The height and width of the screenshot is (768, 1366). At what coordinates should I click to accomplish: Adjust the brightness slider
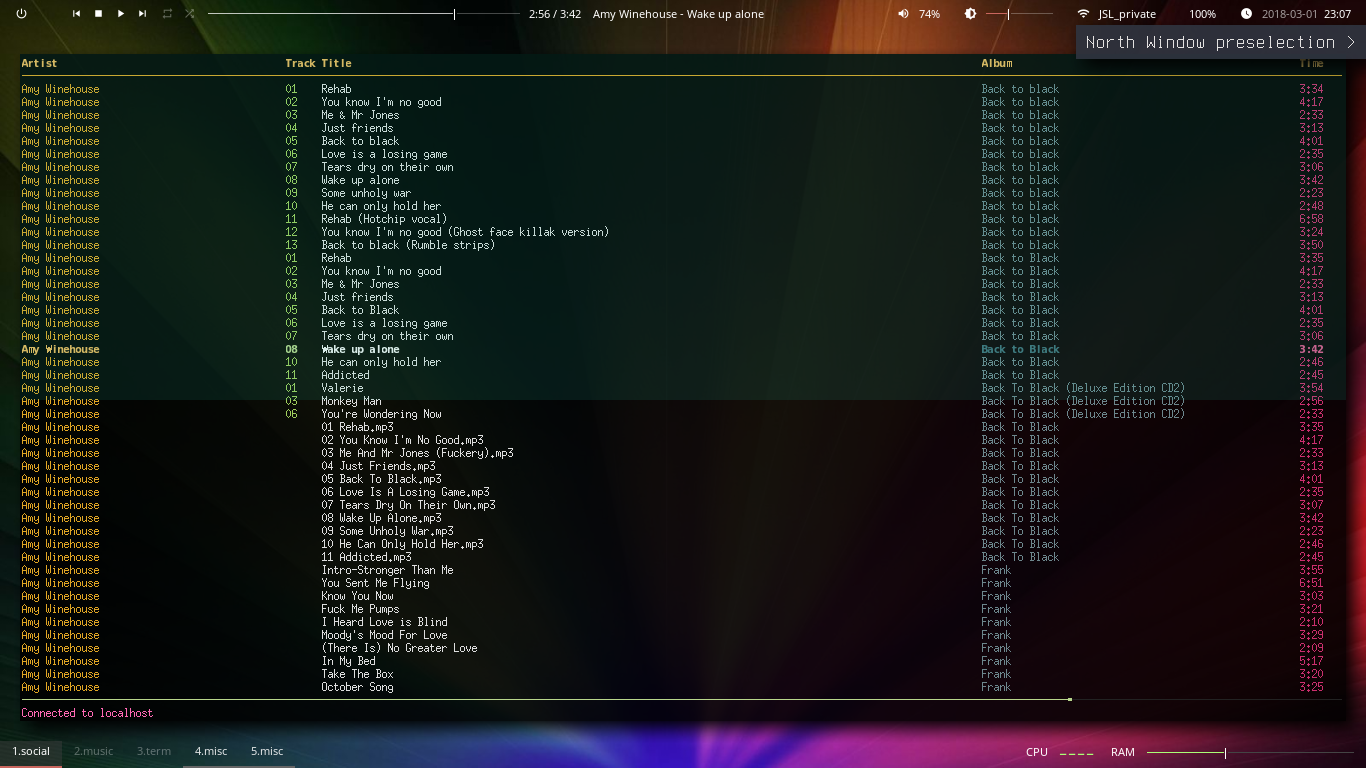click(x=1019, y=14)
